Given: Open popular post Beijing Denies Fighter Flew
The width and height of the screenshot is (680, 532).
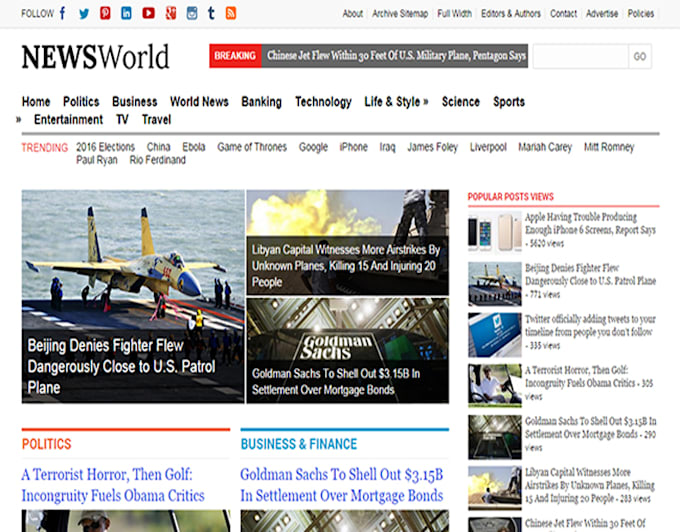Looking at the screenshot, I should (x=590, y=274).
